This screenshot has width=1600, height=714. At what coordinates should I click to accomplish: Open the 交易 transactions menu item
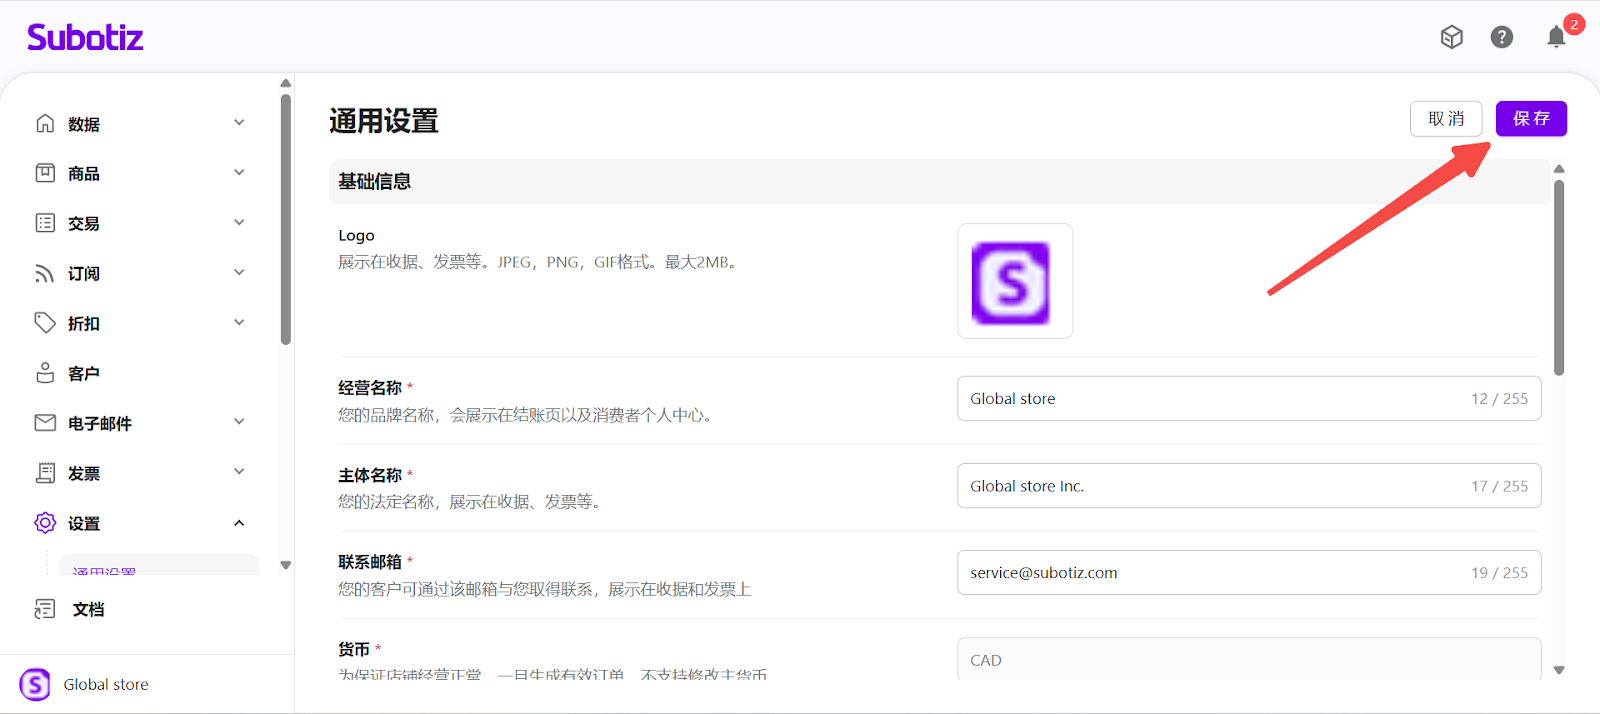pyautogui.click(x=84, y=224)
